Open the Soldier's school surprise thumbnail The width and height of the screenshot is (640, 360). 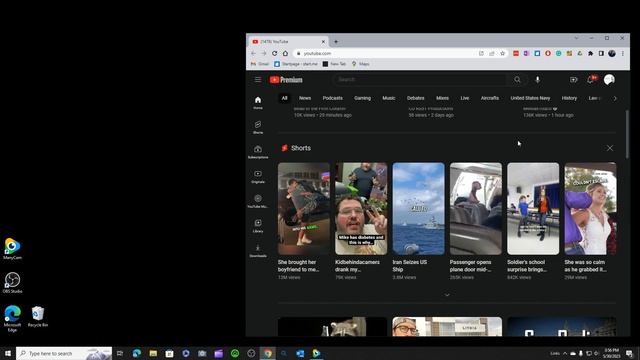(533, 209)
